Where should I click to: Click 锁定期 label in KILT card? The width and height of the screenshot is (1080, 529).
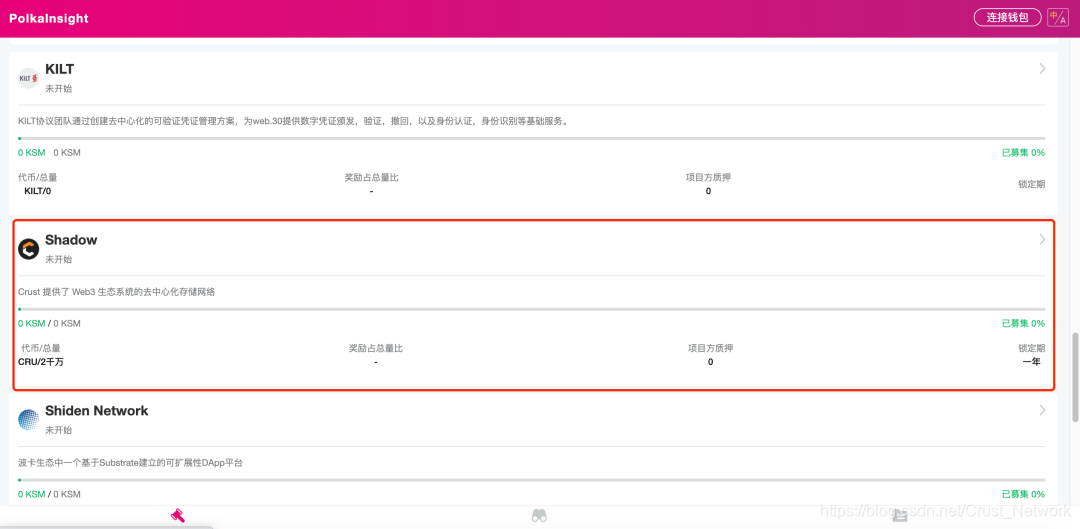pyautogui.click(x=1032, y=184)
